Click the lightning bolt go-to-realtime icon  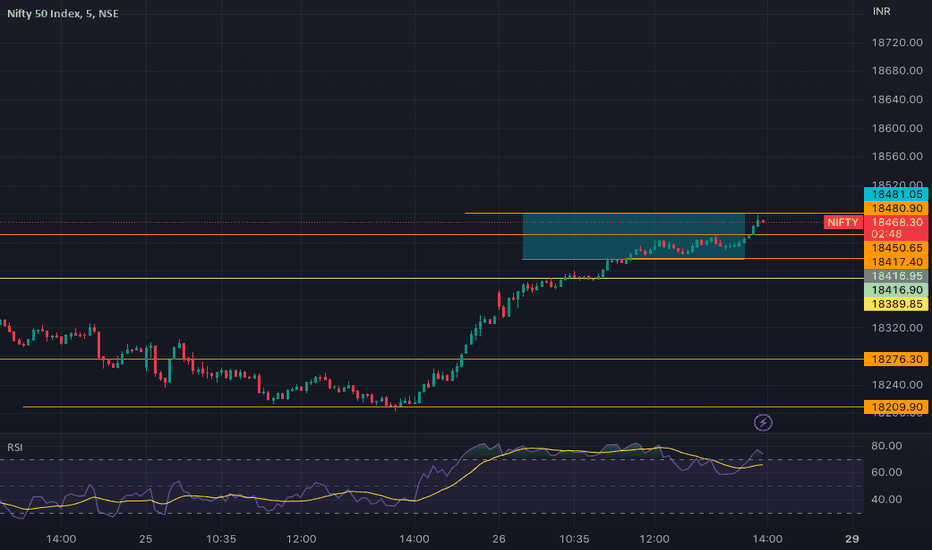(x=763, y=423)
